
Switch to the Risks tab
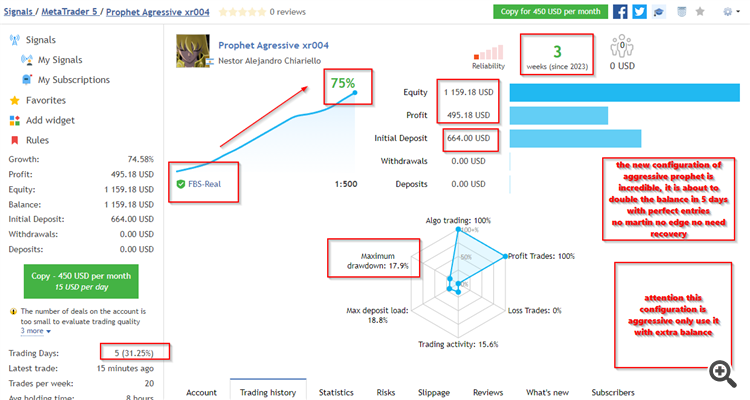coord(386,392)
